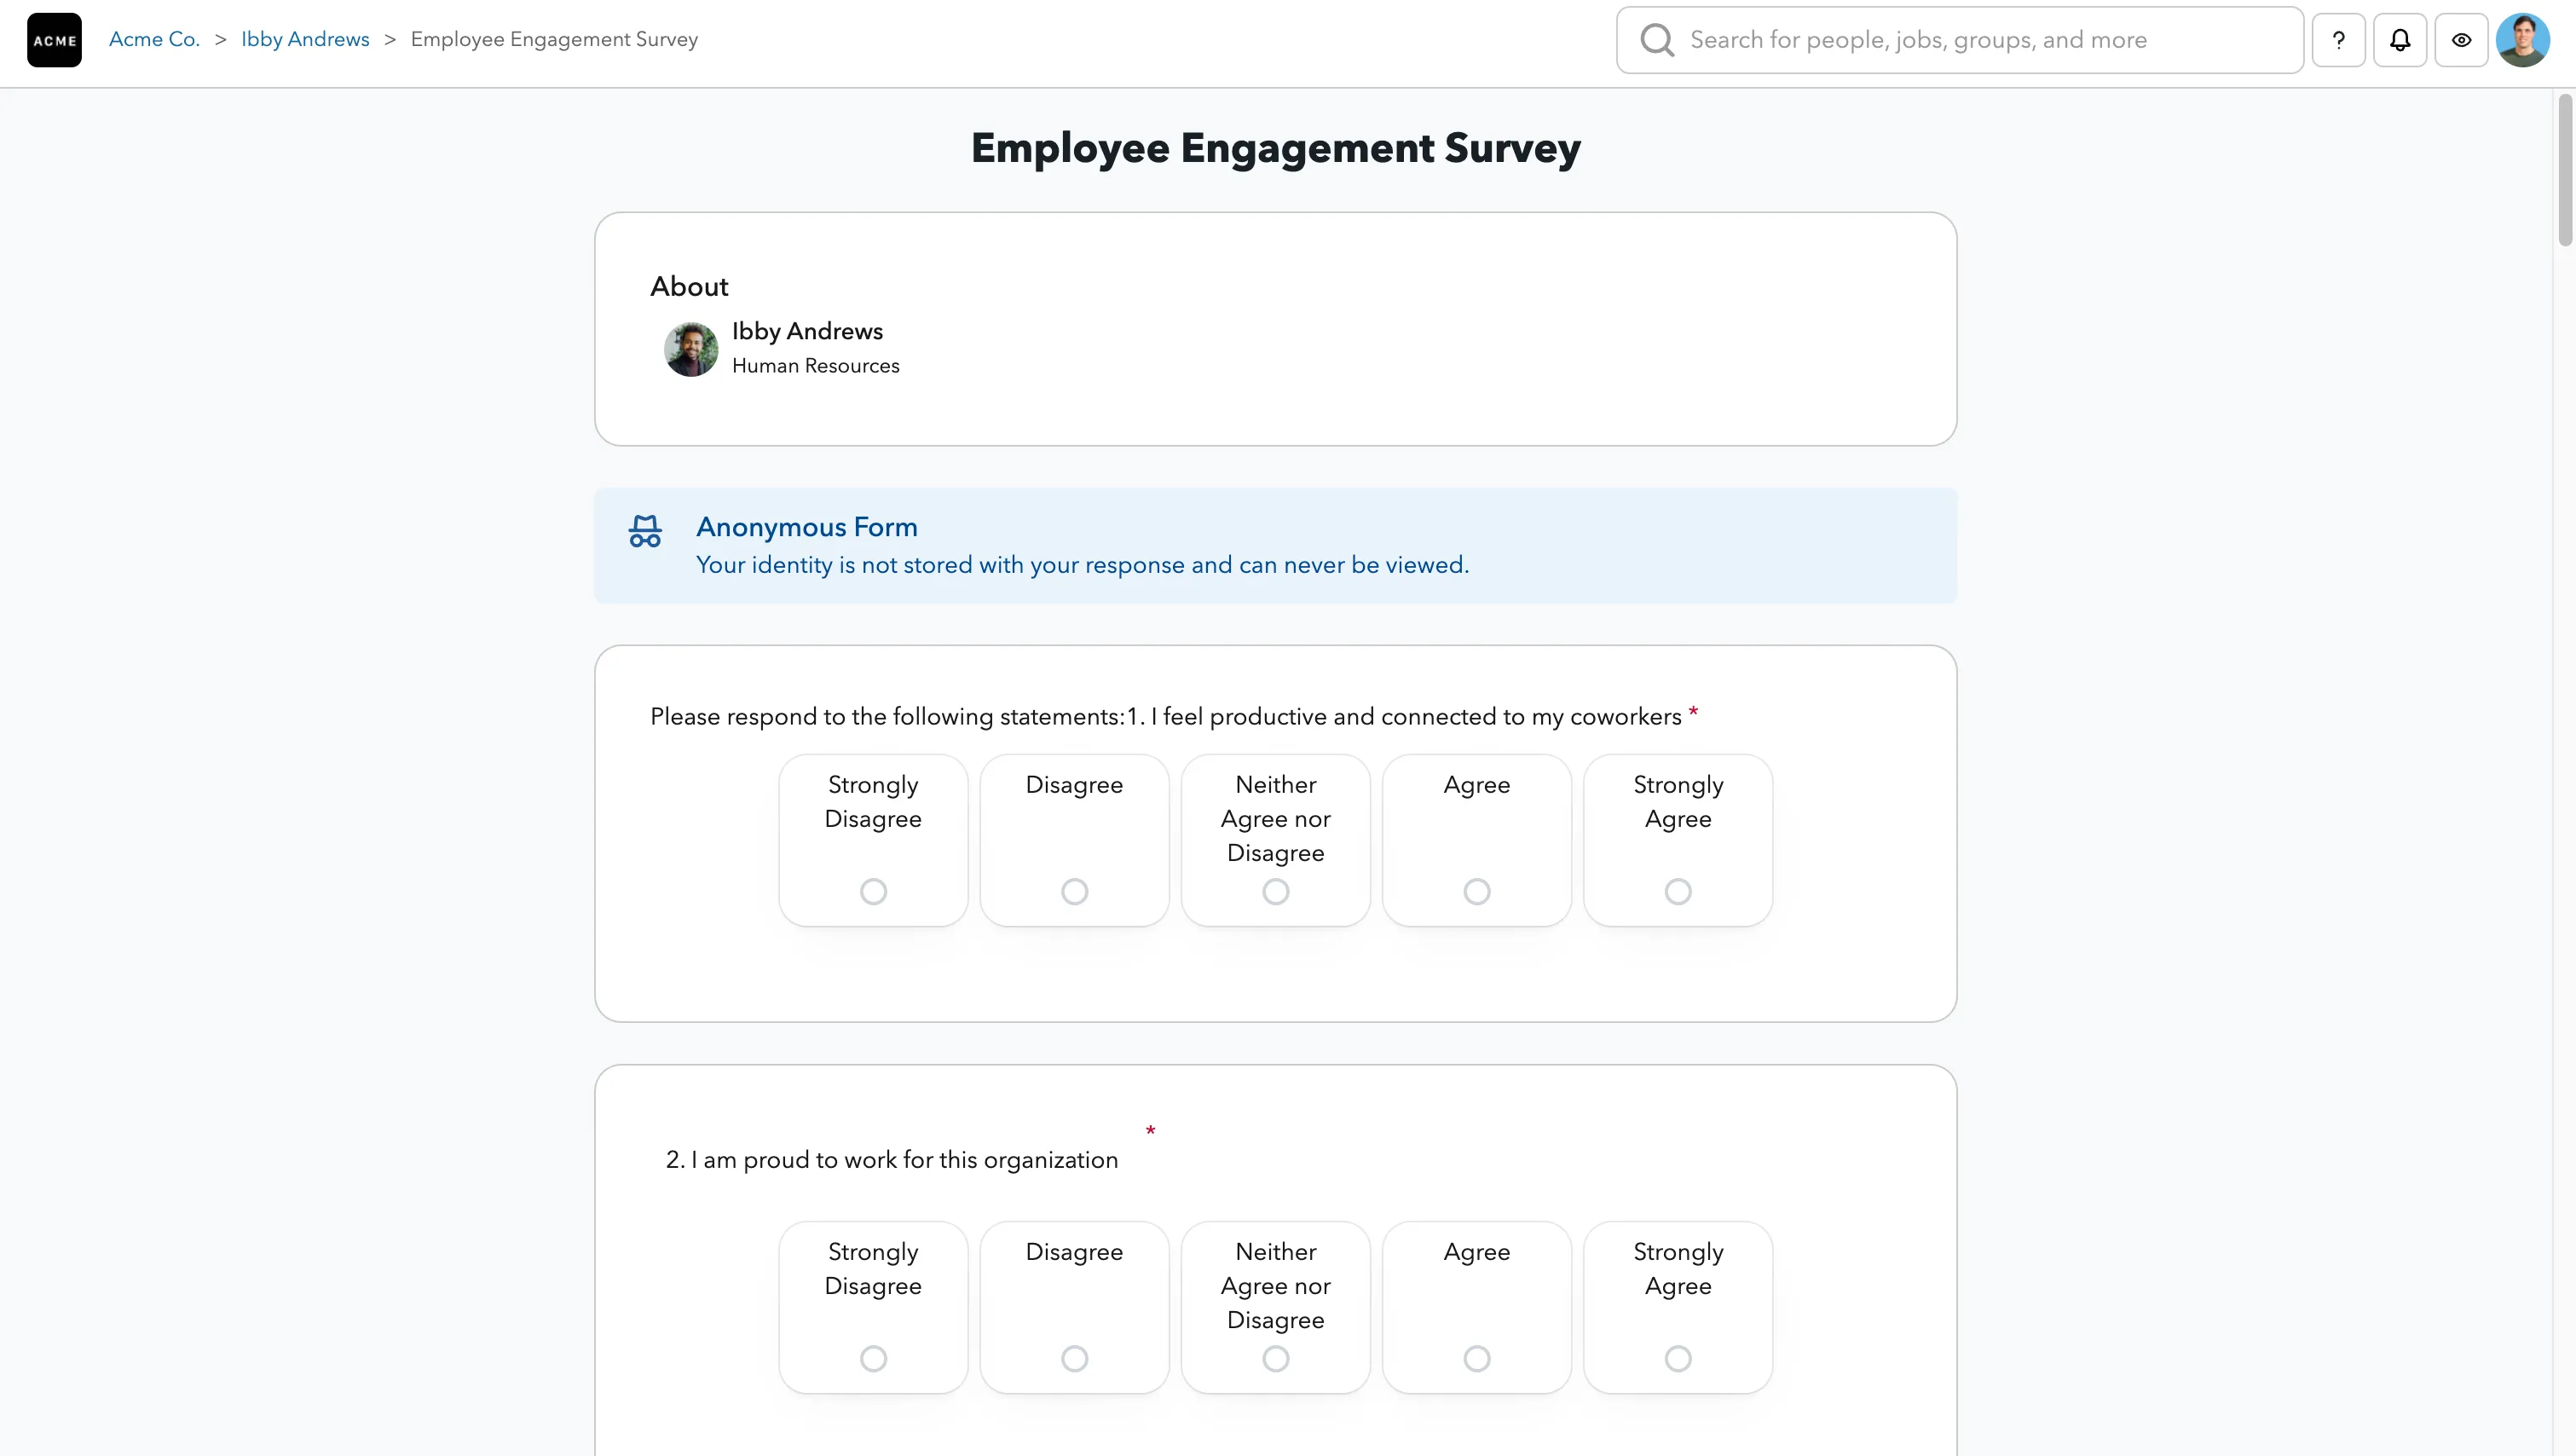This screenshot has width=2576, height=1456.
Task: Click the Human Resources department text
Action: click(815, 366)
